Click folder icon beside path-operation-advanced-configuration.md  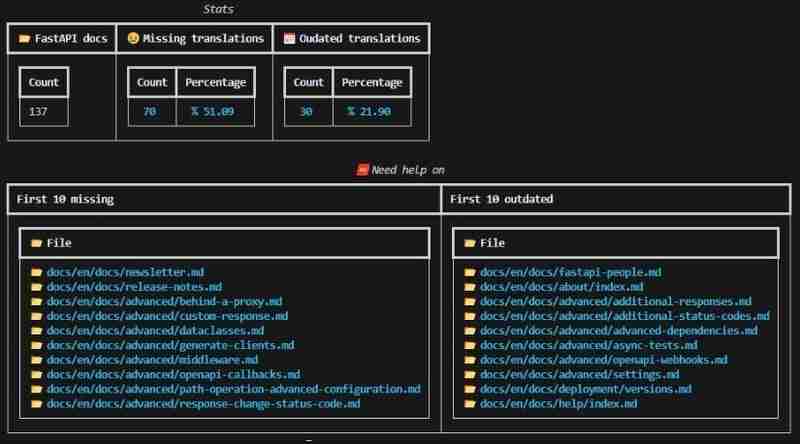point(36,389)
